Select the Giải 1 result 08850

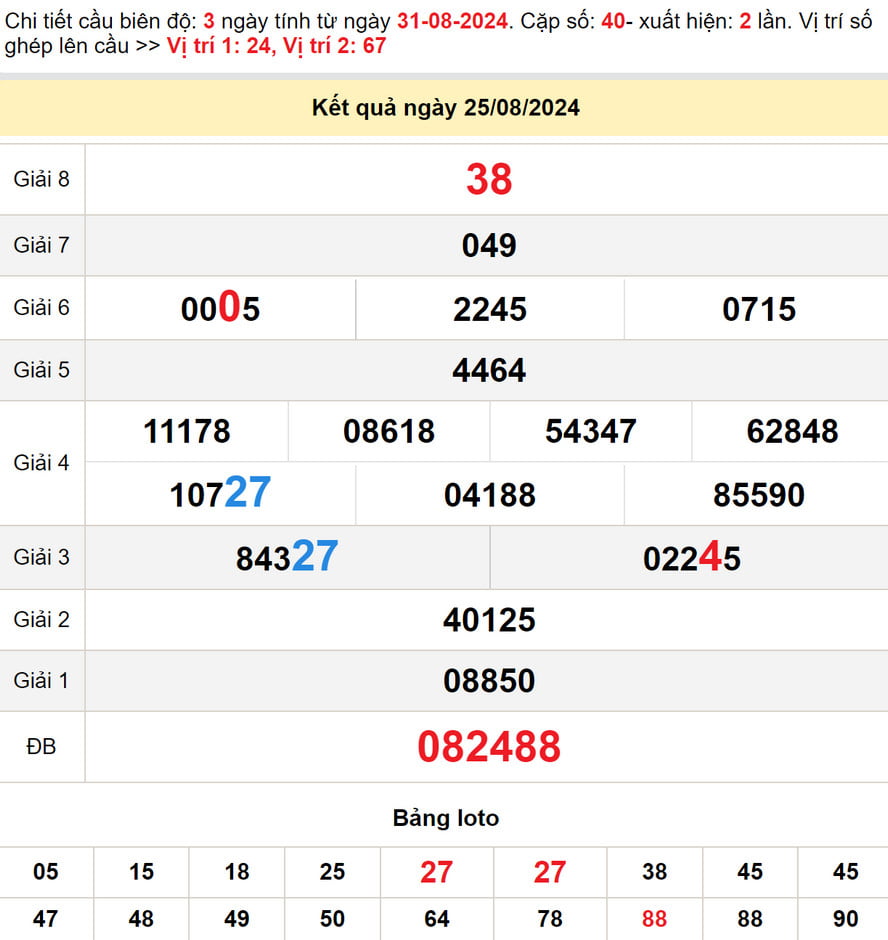pyautogui.click(x=489, y=681)
